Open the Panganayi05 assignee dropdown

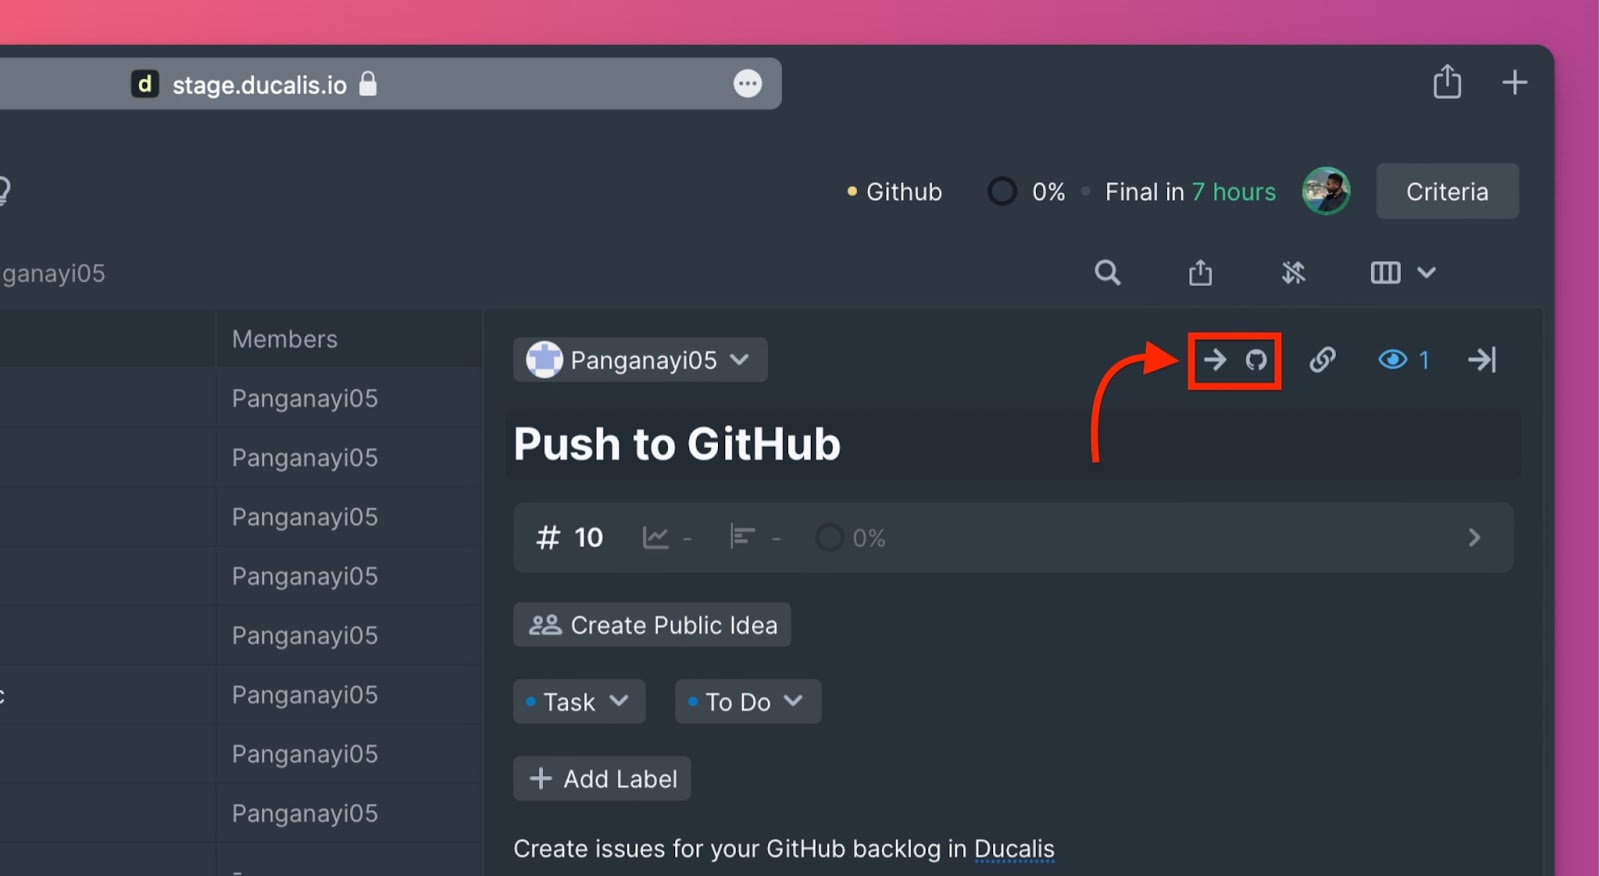click(640, 360)
